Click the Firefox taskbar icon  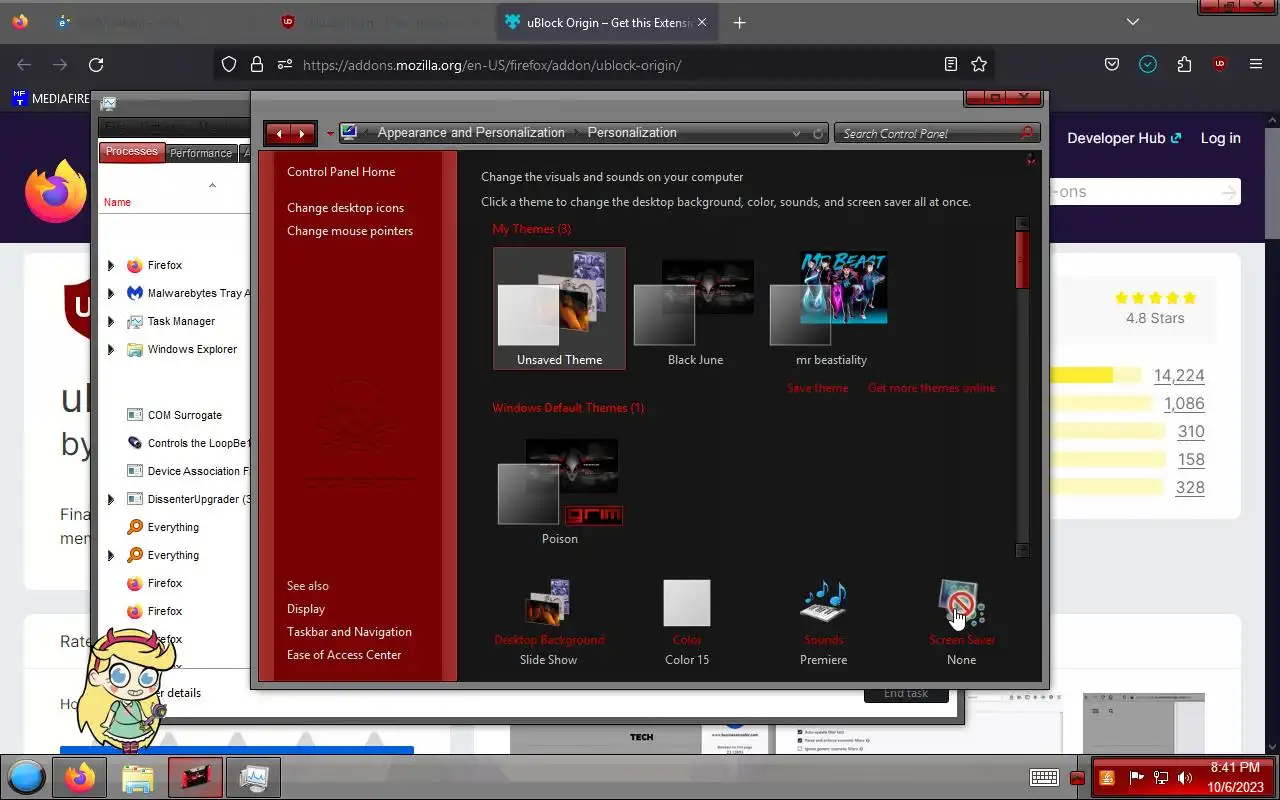click(x=80, y=777)
